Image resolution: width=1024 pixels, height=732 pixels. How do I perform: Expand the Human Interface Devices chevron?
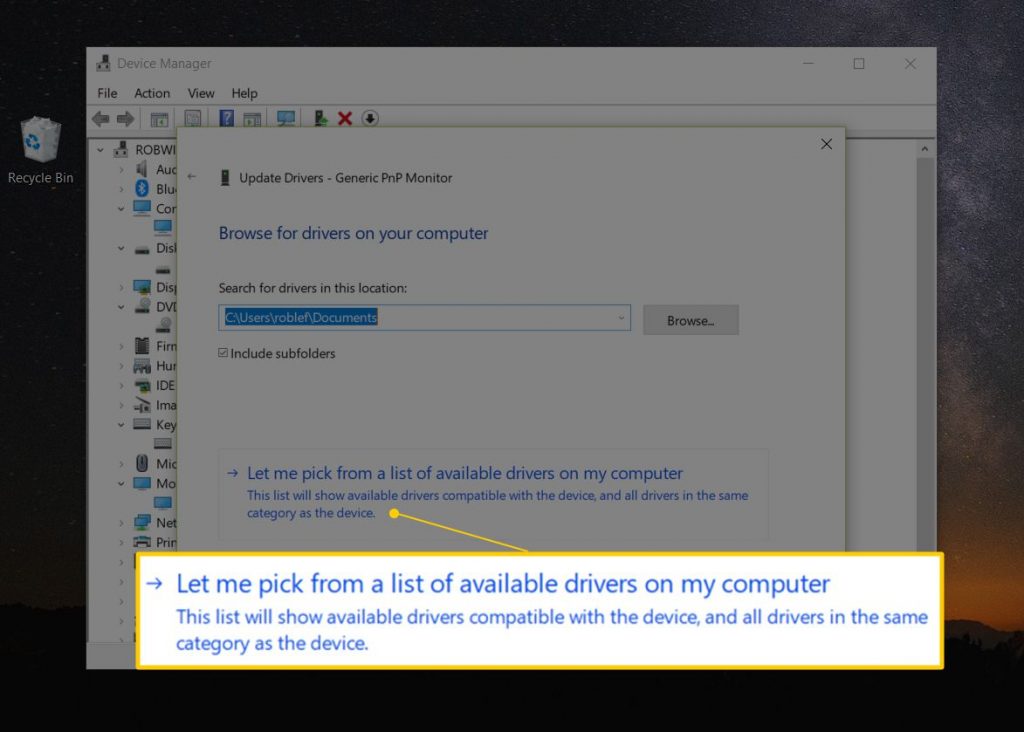point(121,366)
